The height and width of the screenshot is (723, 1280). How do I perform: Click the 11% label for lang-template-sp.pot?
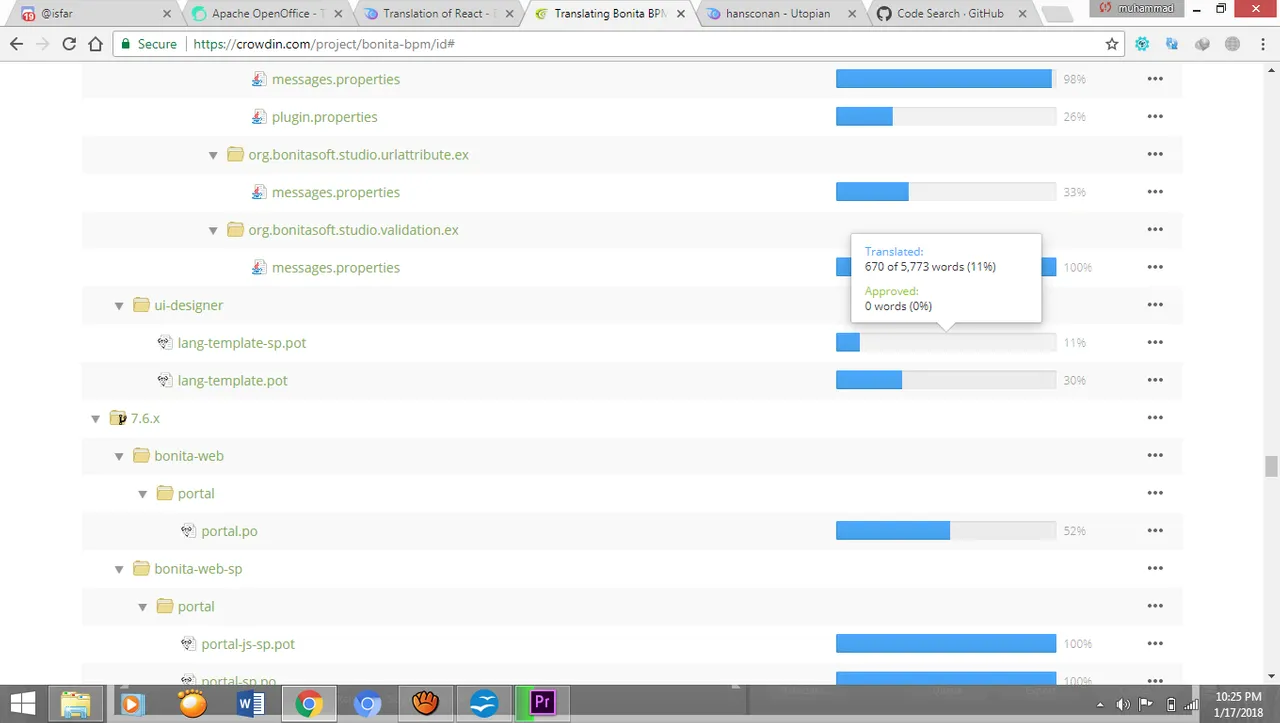coord(1075,343)
